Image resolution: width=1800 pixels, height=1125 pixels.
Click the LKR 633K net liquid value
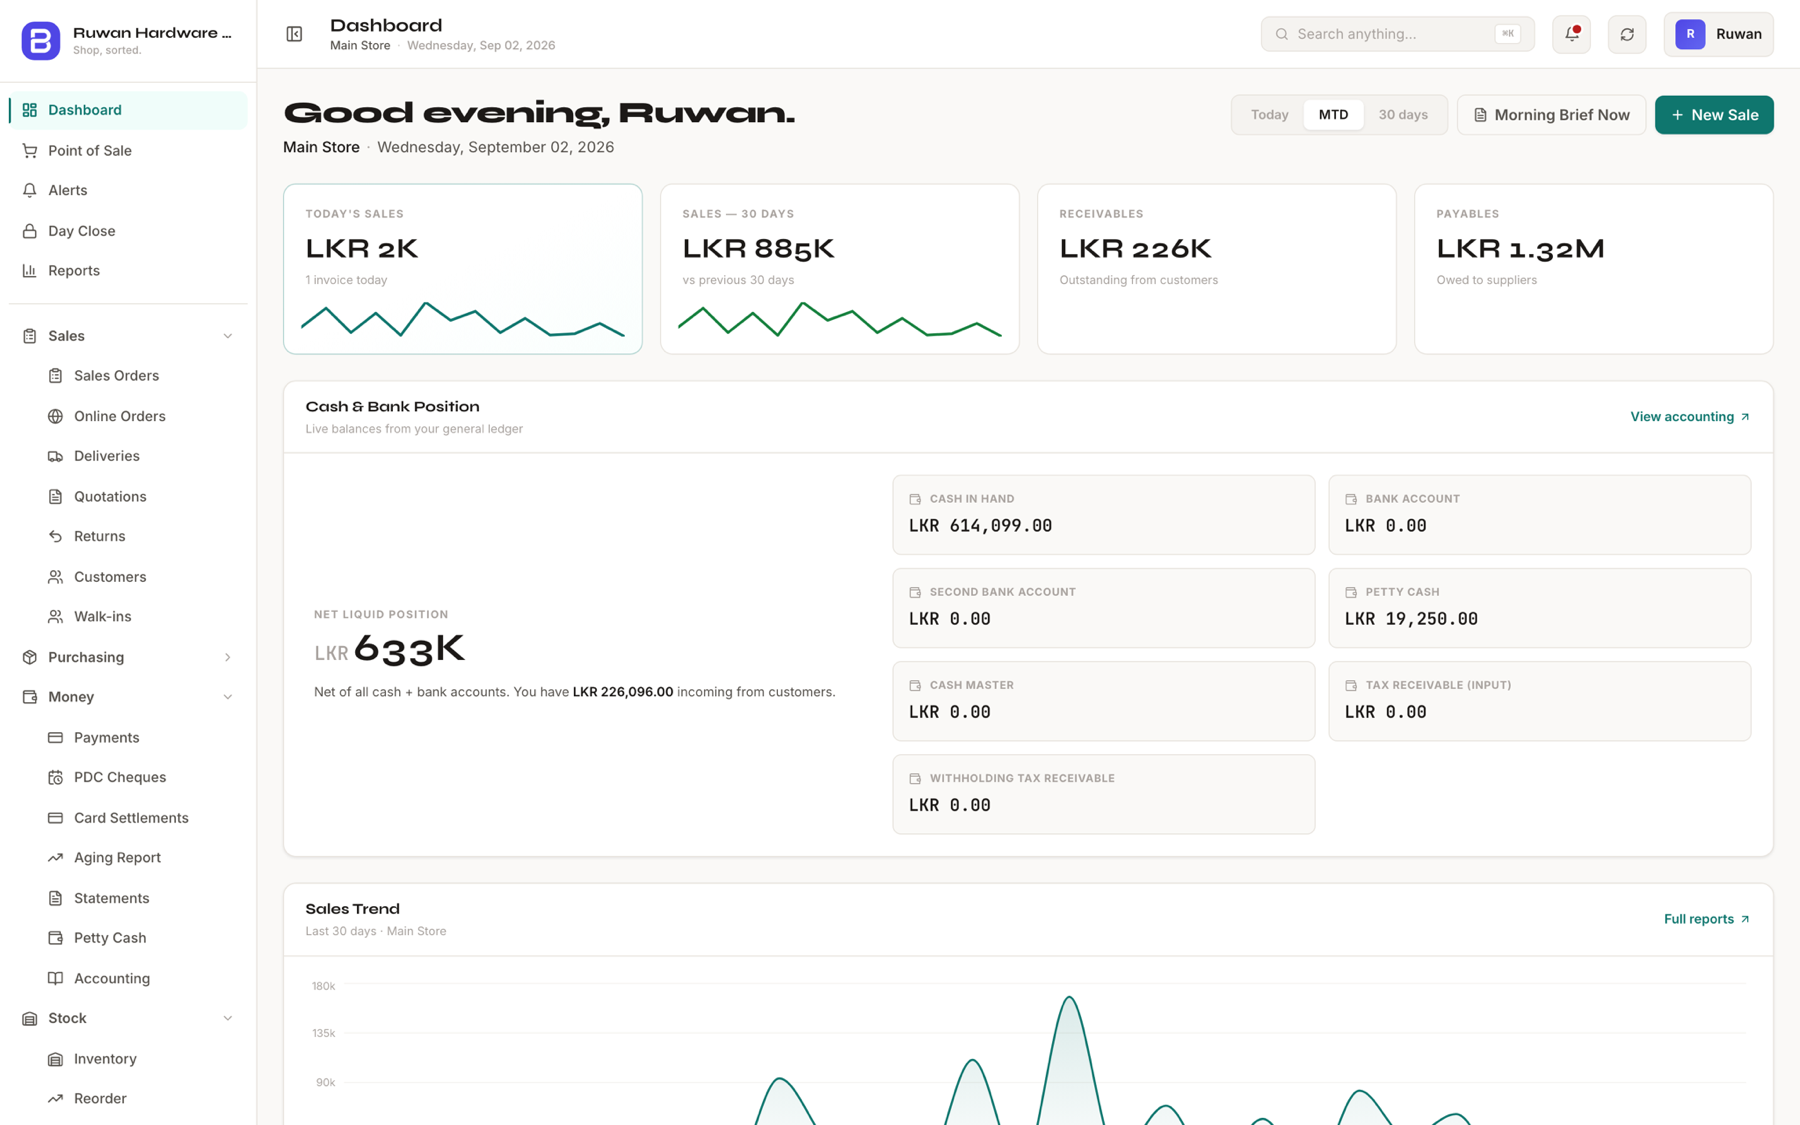pos(390,649)
